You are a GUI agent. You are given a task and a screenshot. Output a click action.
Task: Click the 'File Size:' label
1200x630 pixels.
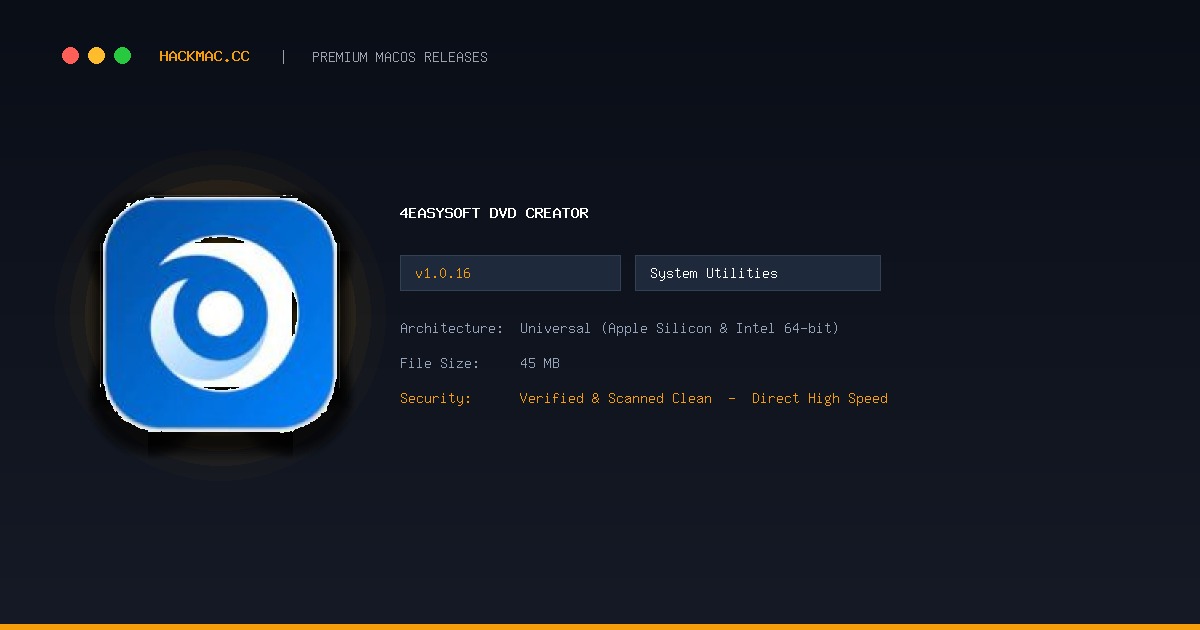coord(440,363)
